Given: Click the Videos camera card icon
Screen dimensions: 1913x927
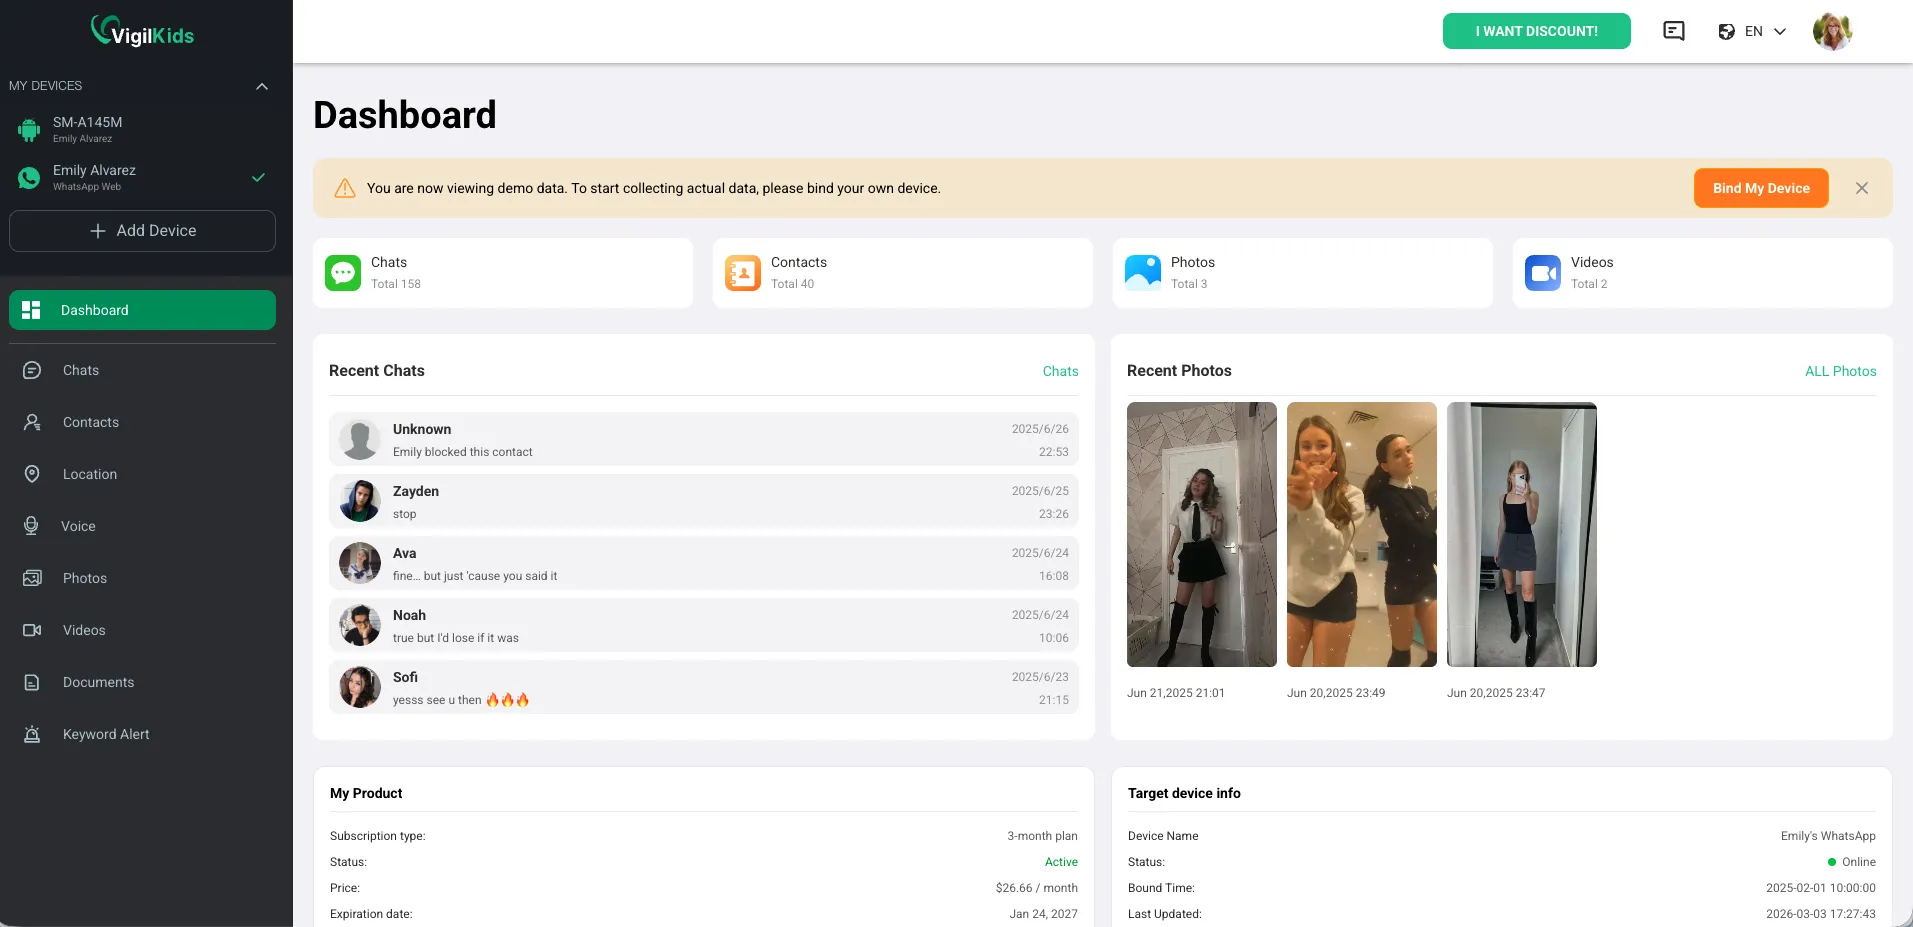Looking at the screenshot, I should click(1543, 273).
